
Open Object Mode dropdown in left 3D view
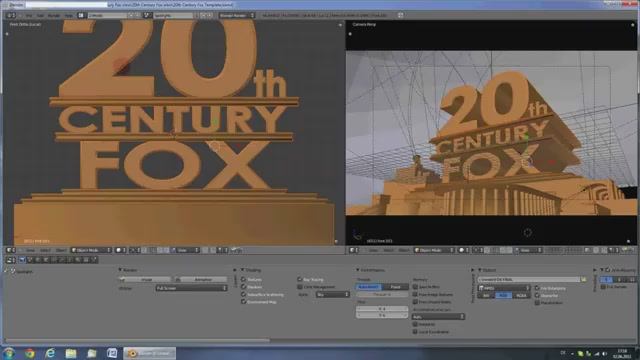click(x=91, y=250)
